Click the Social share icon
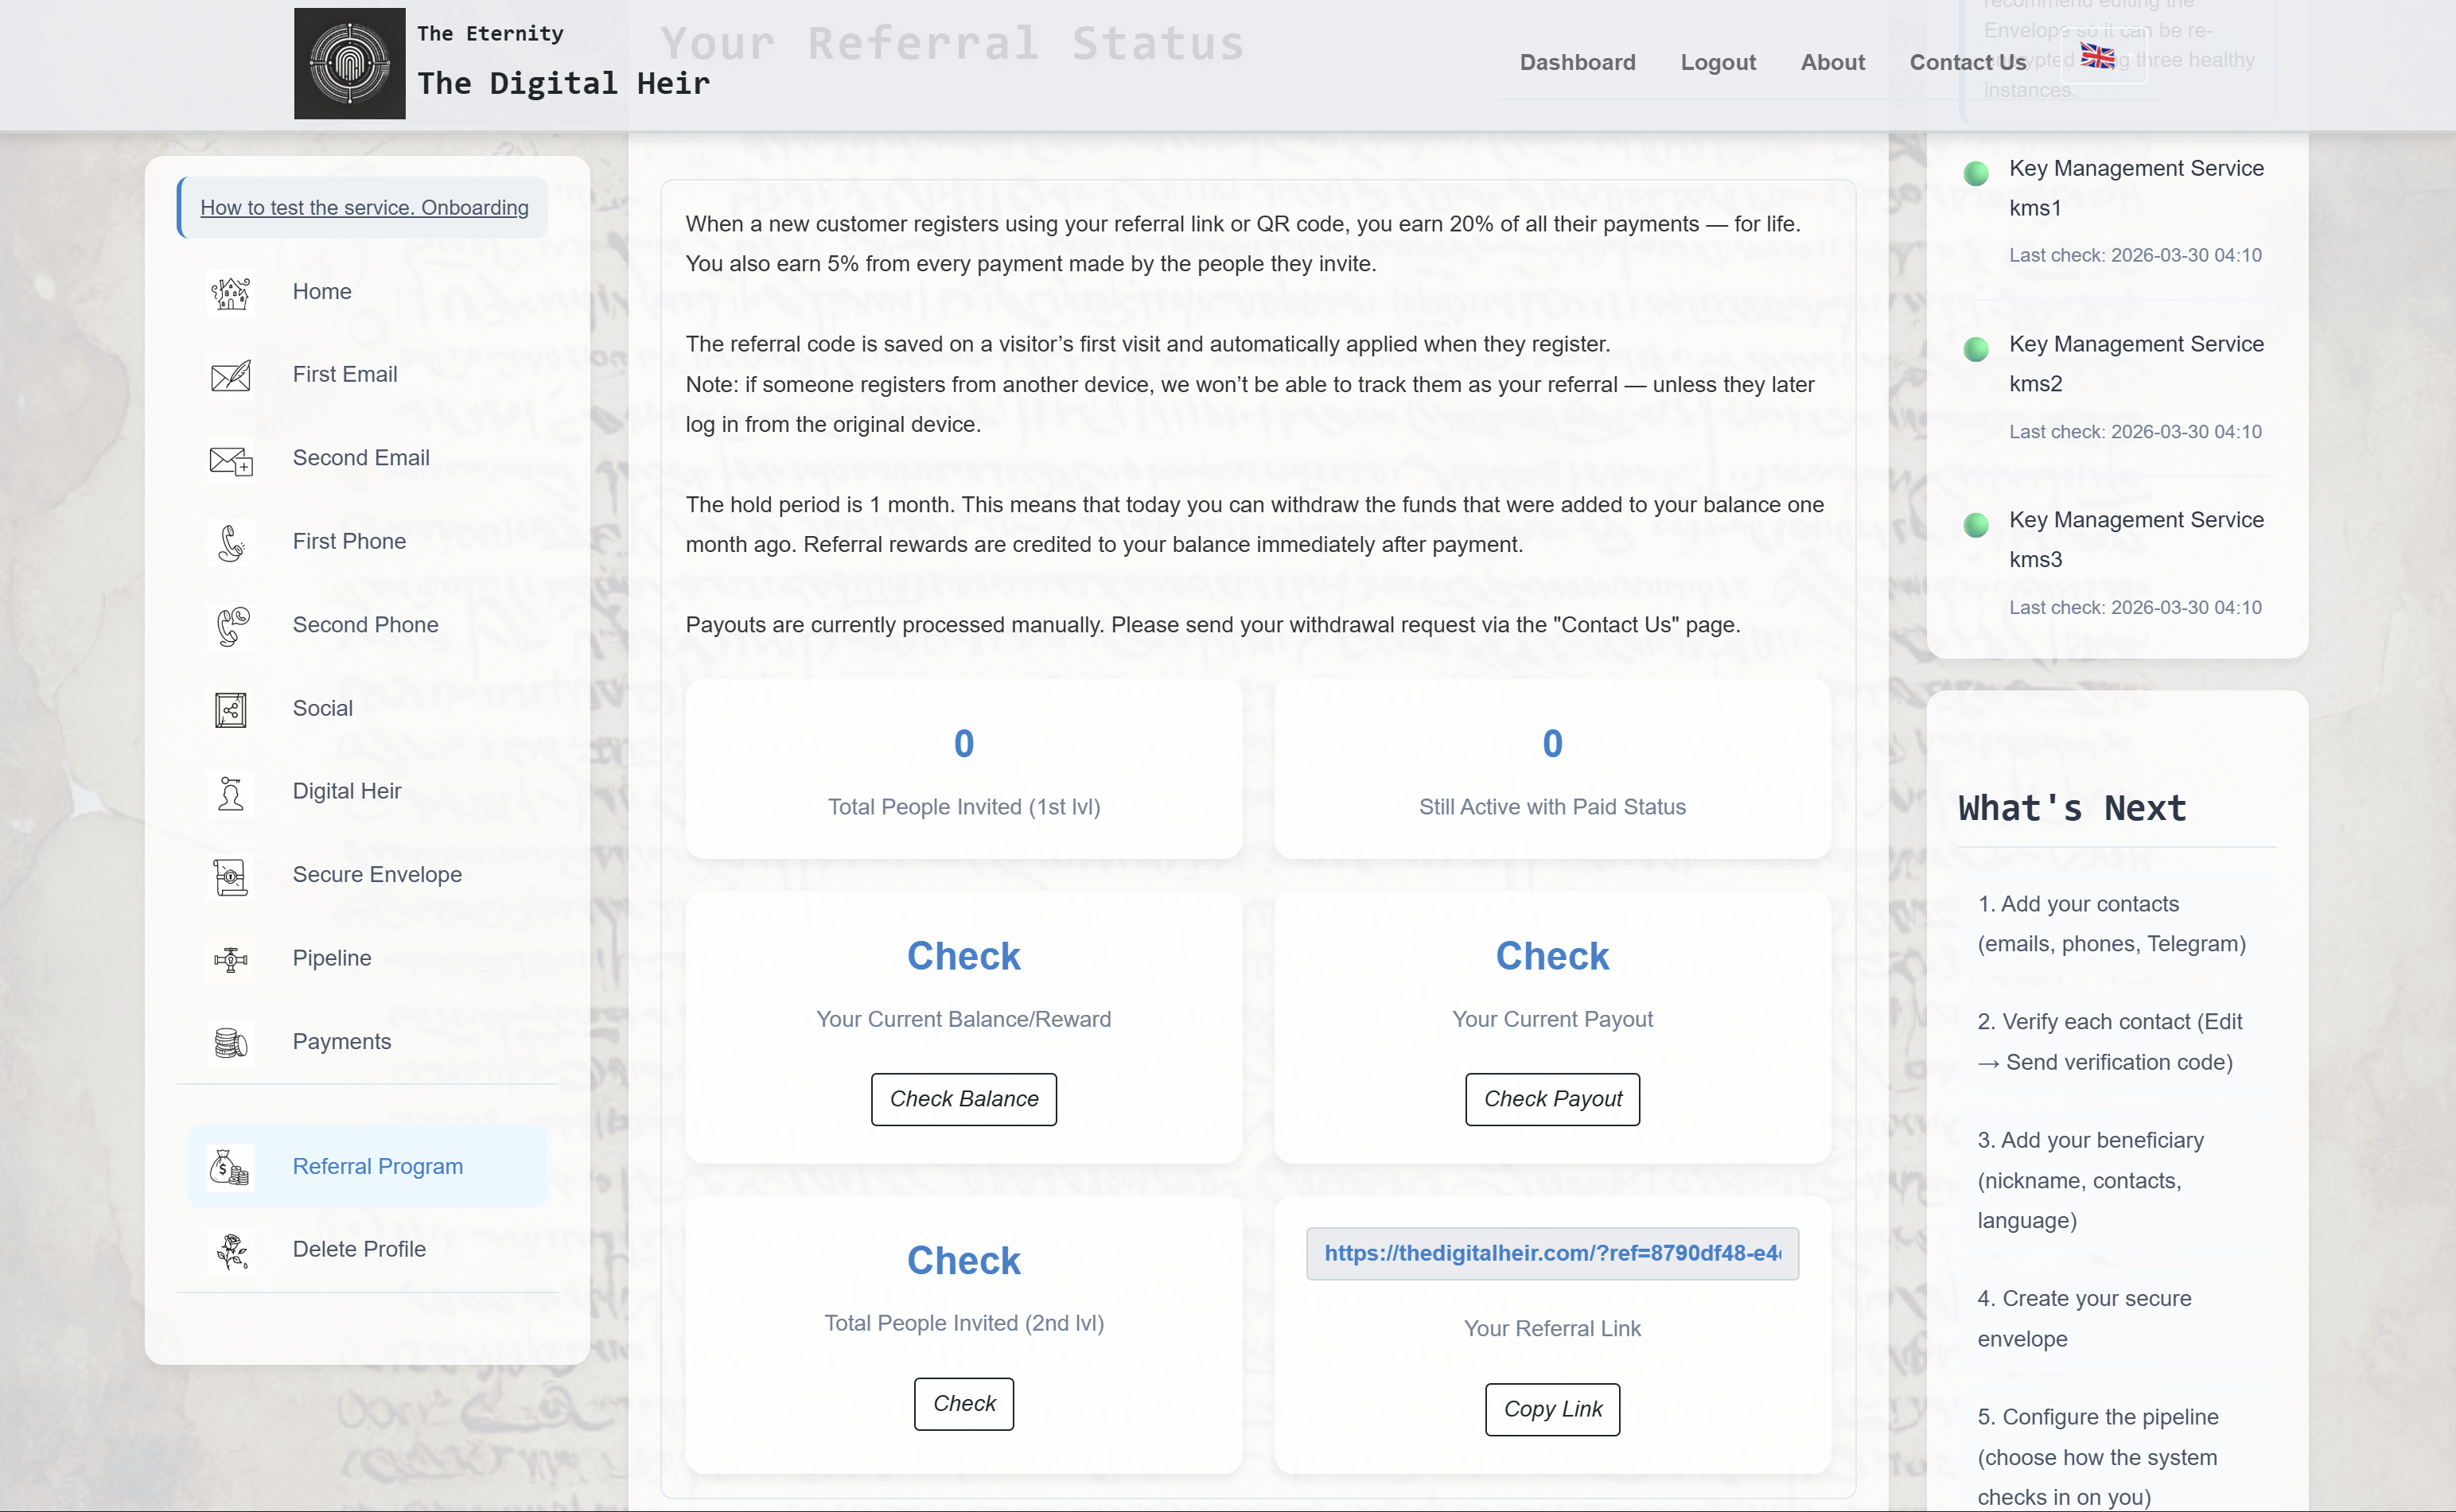The width and height of the screenshot is (2456, 1512). pyautogui.click(x=231, y=709)
